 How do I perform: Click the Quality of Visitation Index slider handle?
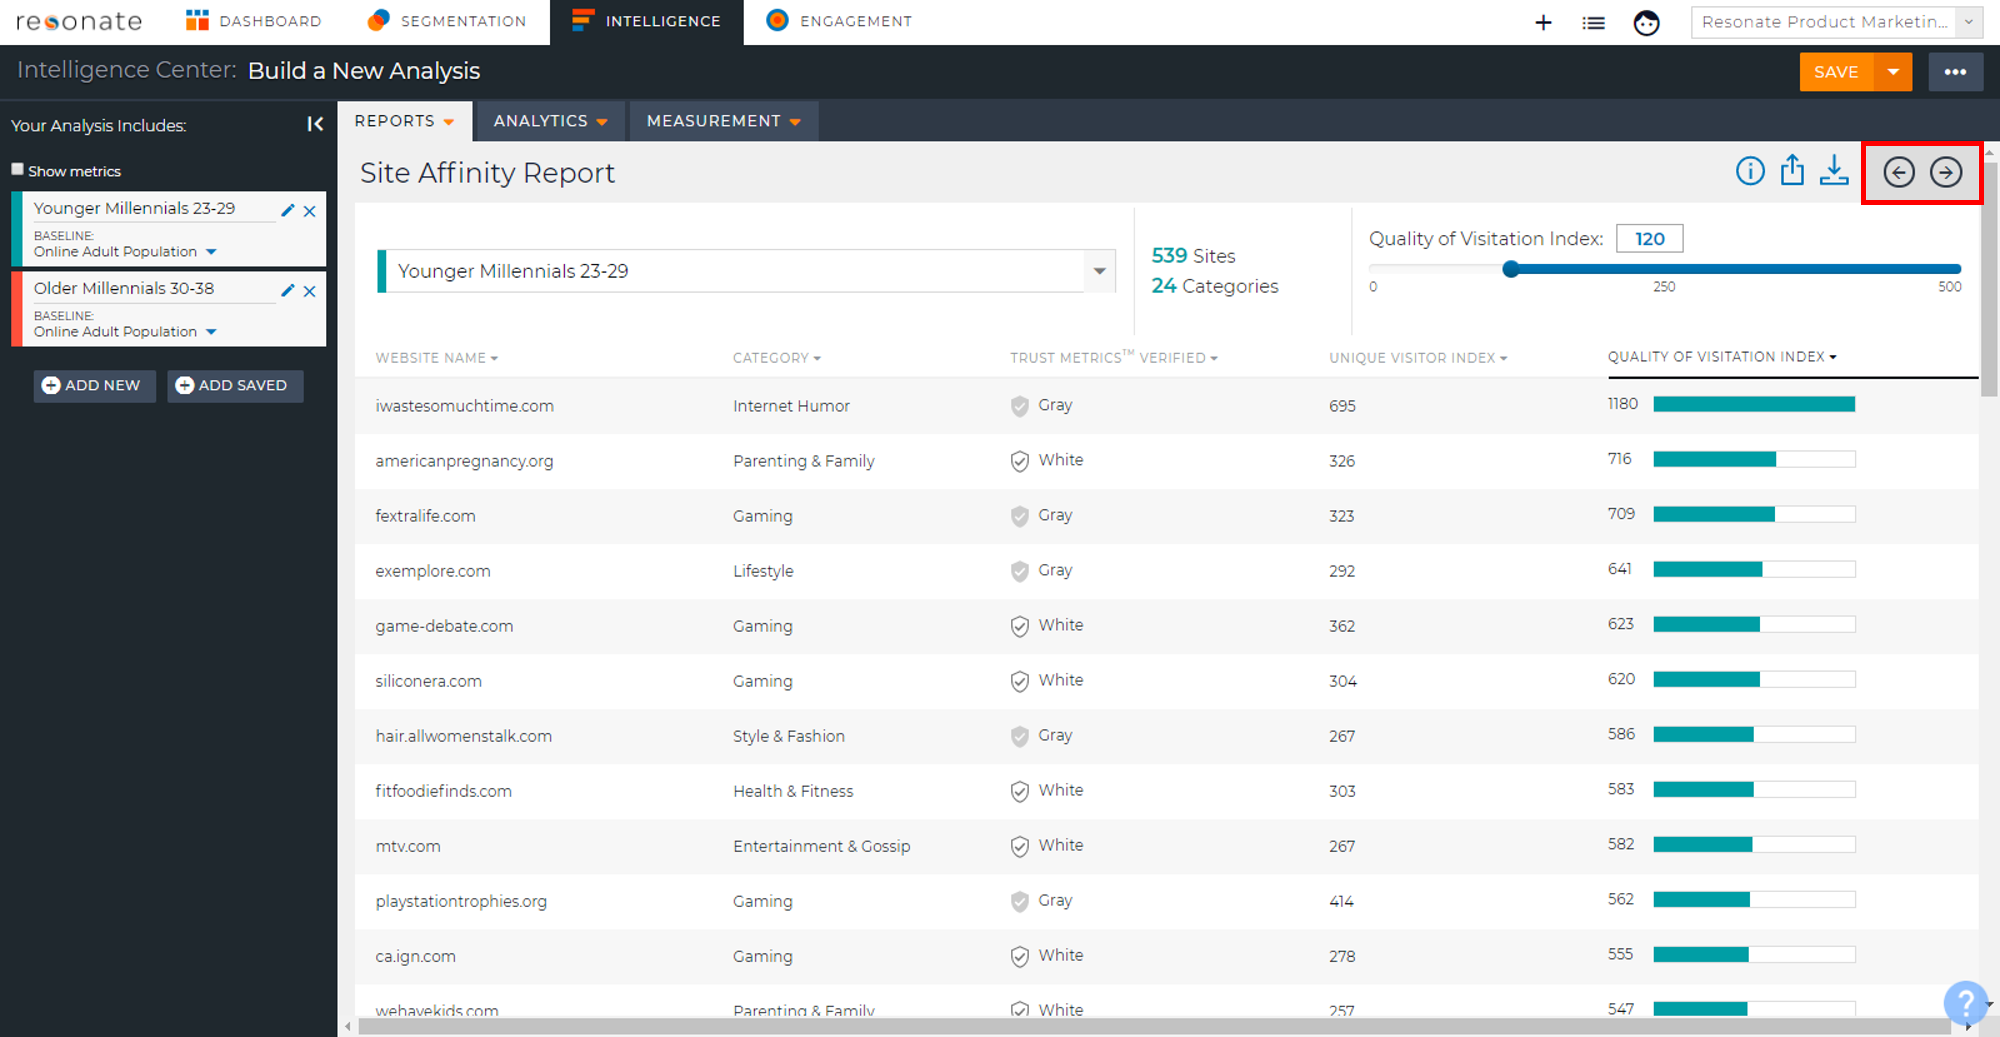coord(1511,268)
